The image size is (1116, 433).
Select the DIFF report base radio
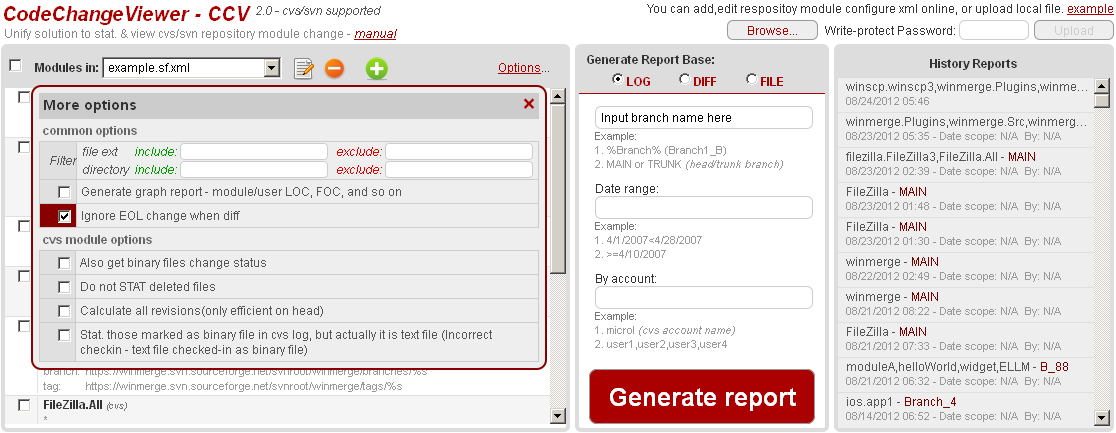[685, 80]
